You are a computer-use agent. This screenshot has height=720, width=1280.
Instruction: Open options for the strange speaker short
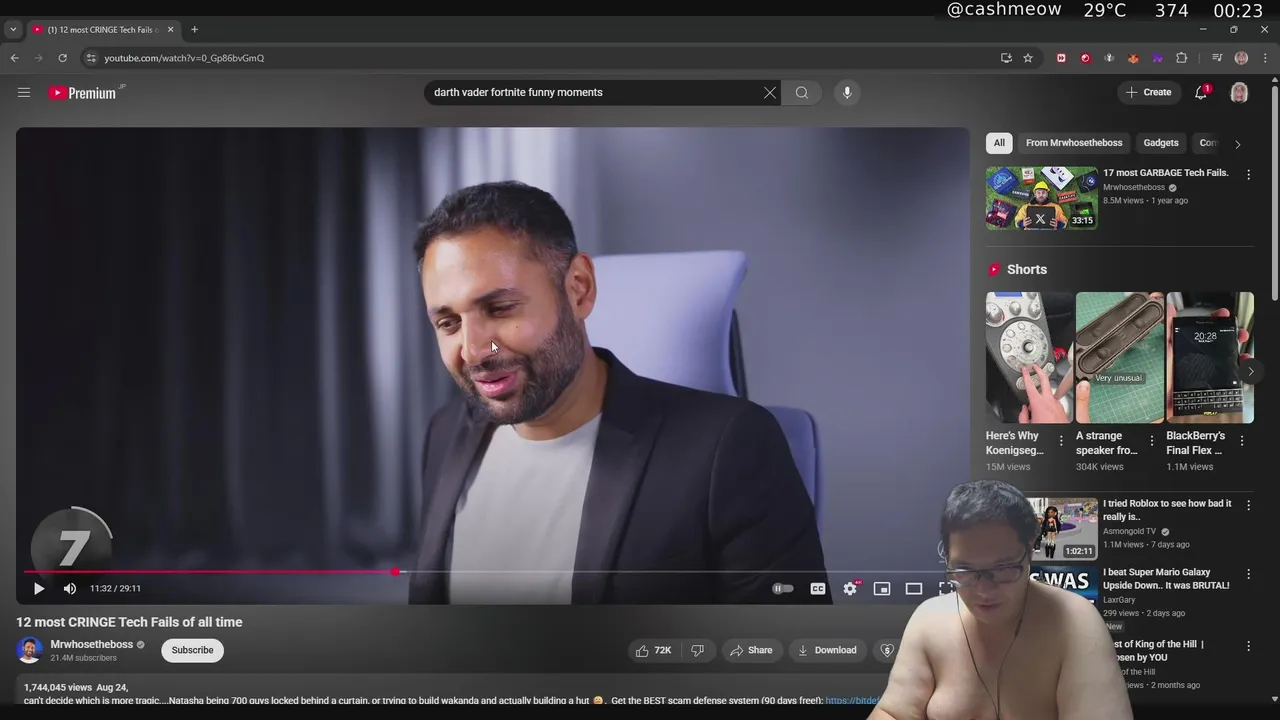(1151, 441)
